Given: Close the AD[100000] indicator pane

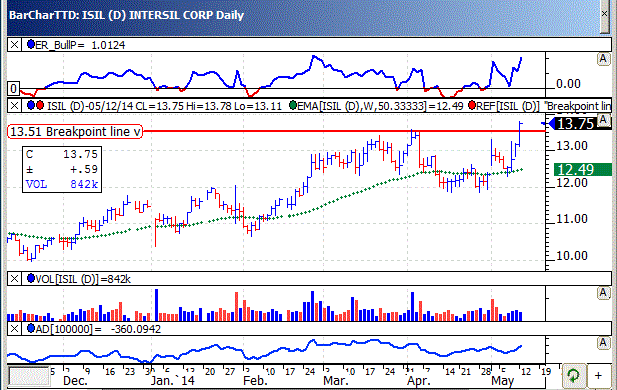Looking at the screenshot, I should [x=15, y=329].
